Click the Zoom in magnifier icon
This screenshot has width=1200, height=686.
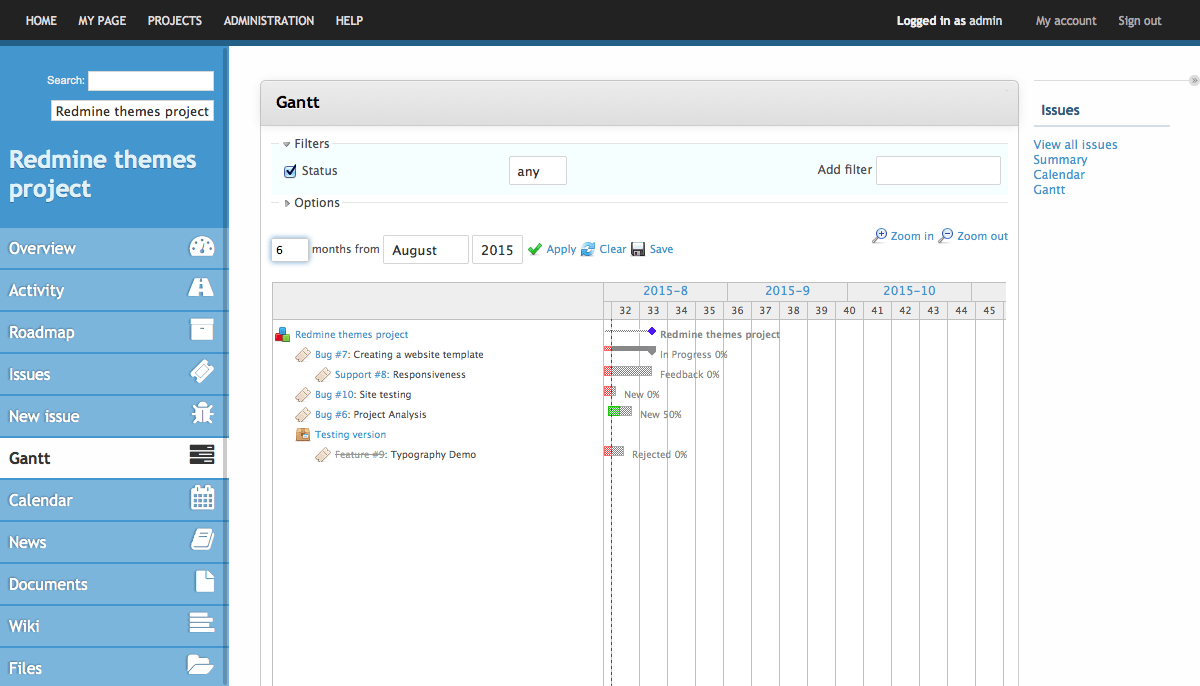(880, 236)
